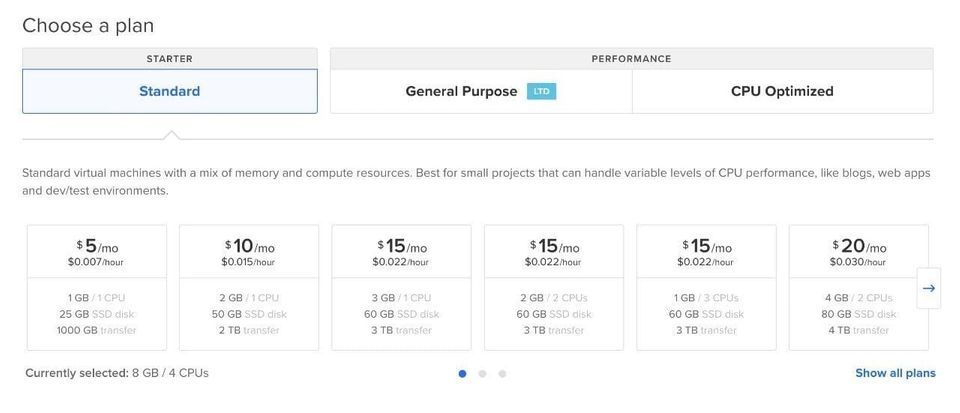Click the right arrow to see more plans

point(928,288)
